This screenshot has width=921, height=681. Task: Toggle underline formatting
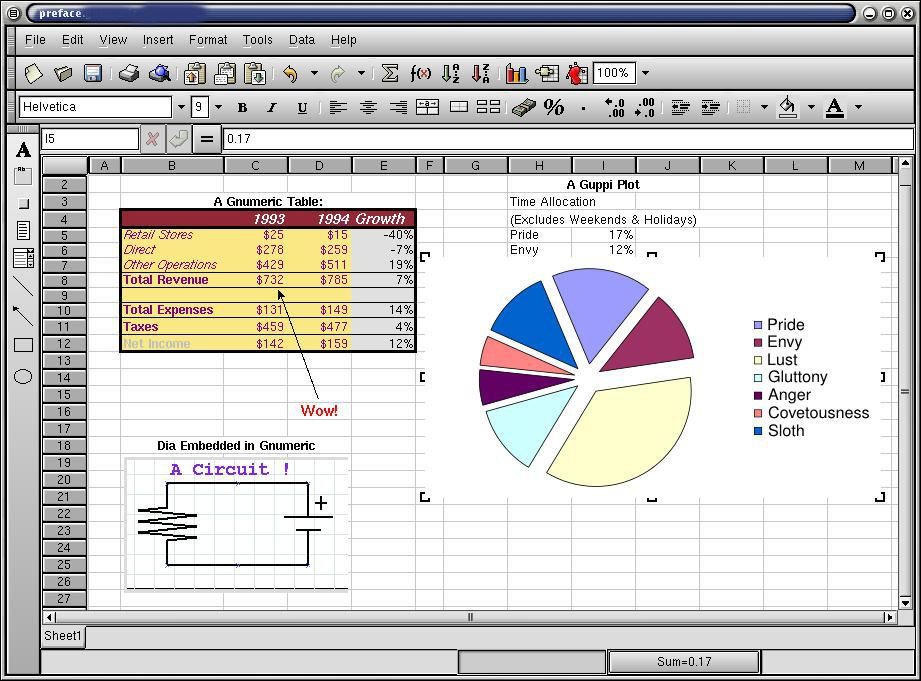[302, 108]
